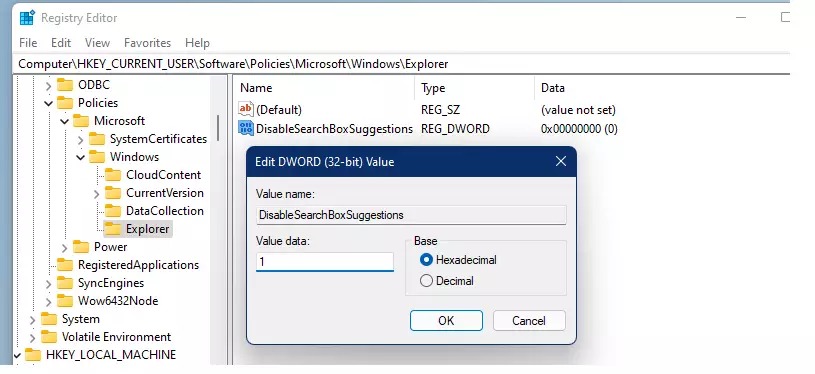The width and height of the screenshot is (815, 374).
Task: Click the SystemCertificates folder icon
Action: pos(97,139)
